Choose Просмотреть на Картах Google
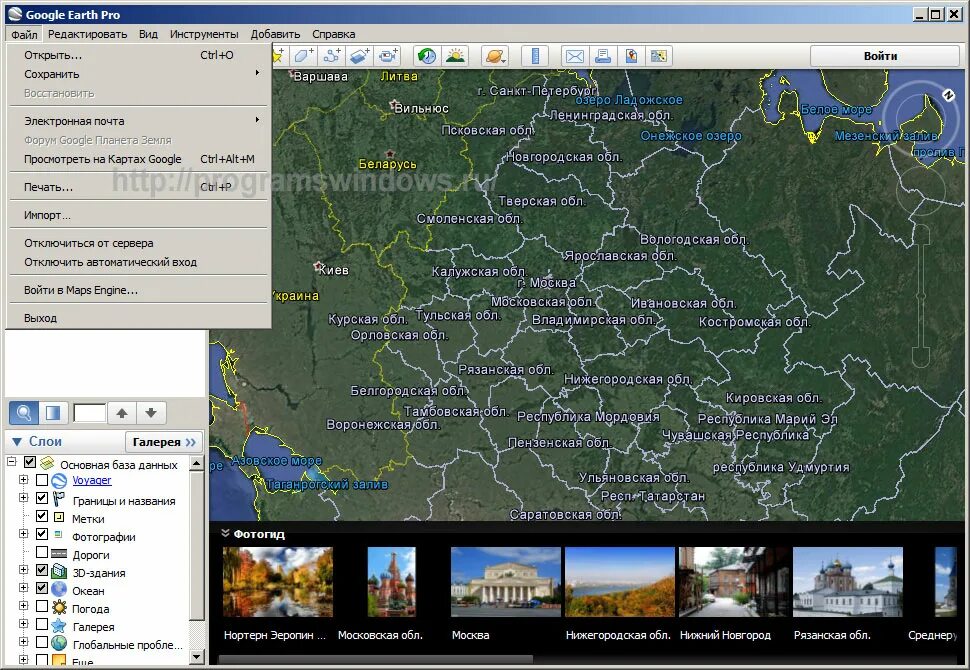The width and height of the screenshot is (970, 670). point(139,159)
